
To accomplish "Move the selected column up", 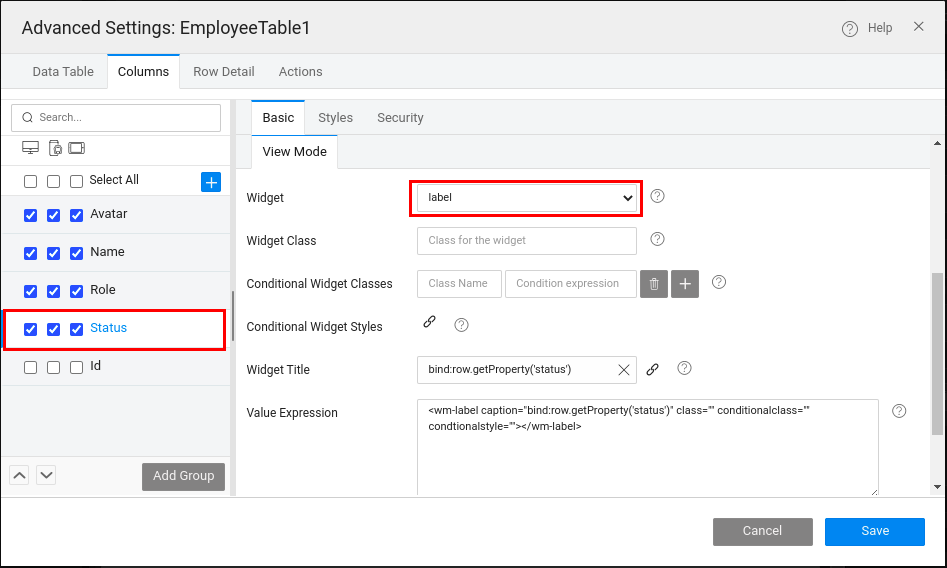I will (19, 475).
